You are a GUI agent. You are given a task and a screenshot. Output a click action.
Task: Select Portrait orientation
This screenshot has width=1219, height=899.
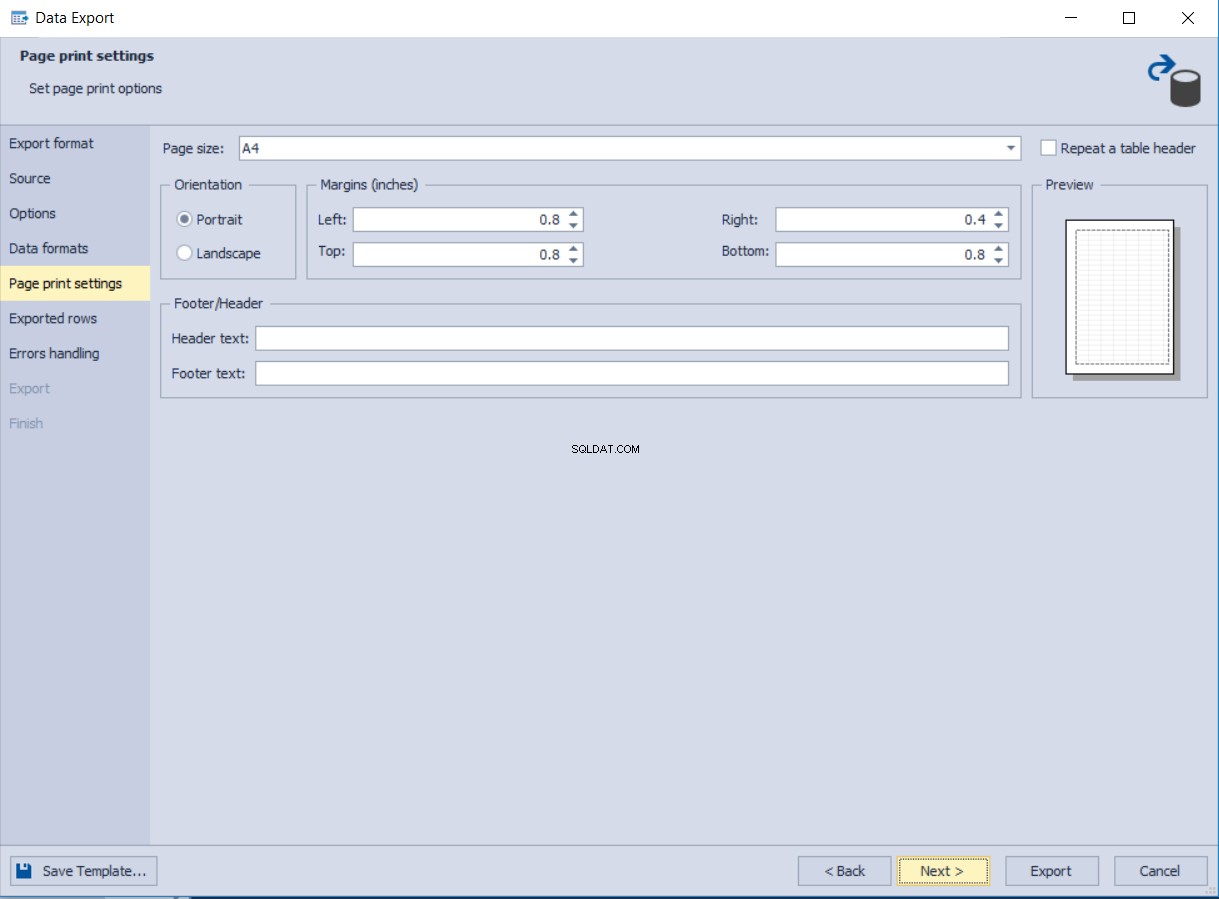(184, 219)
